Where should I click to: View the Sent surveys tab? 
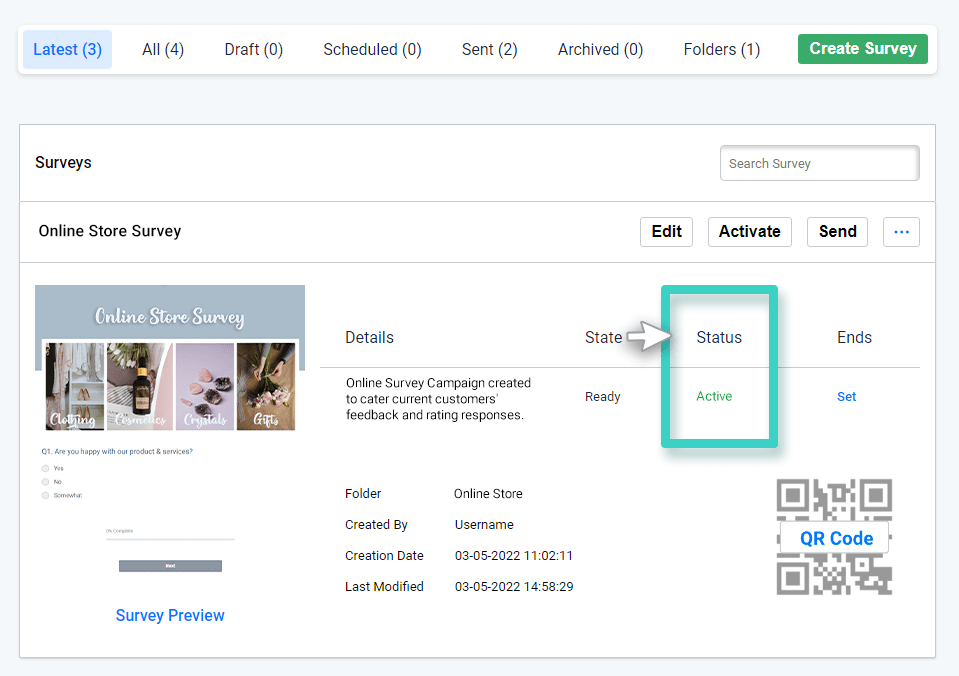pos(489,49)
